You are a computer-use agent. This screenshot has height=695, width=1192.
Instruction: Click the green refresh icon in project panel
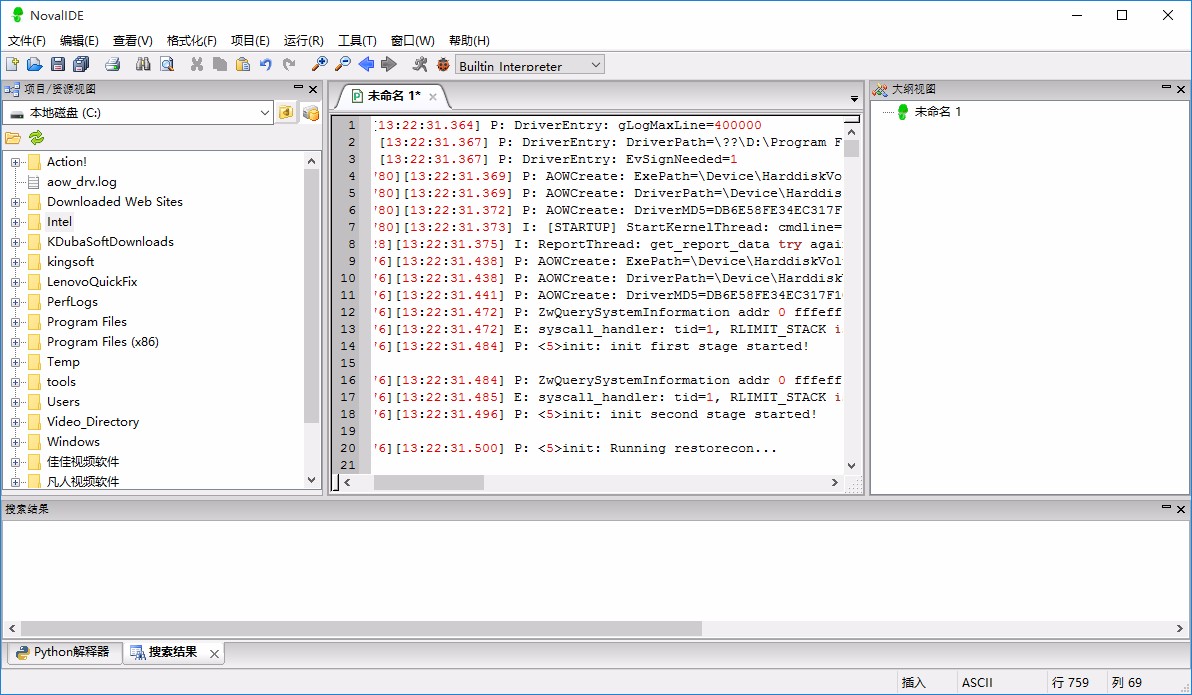[x=36, y=138]
